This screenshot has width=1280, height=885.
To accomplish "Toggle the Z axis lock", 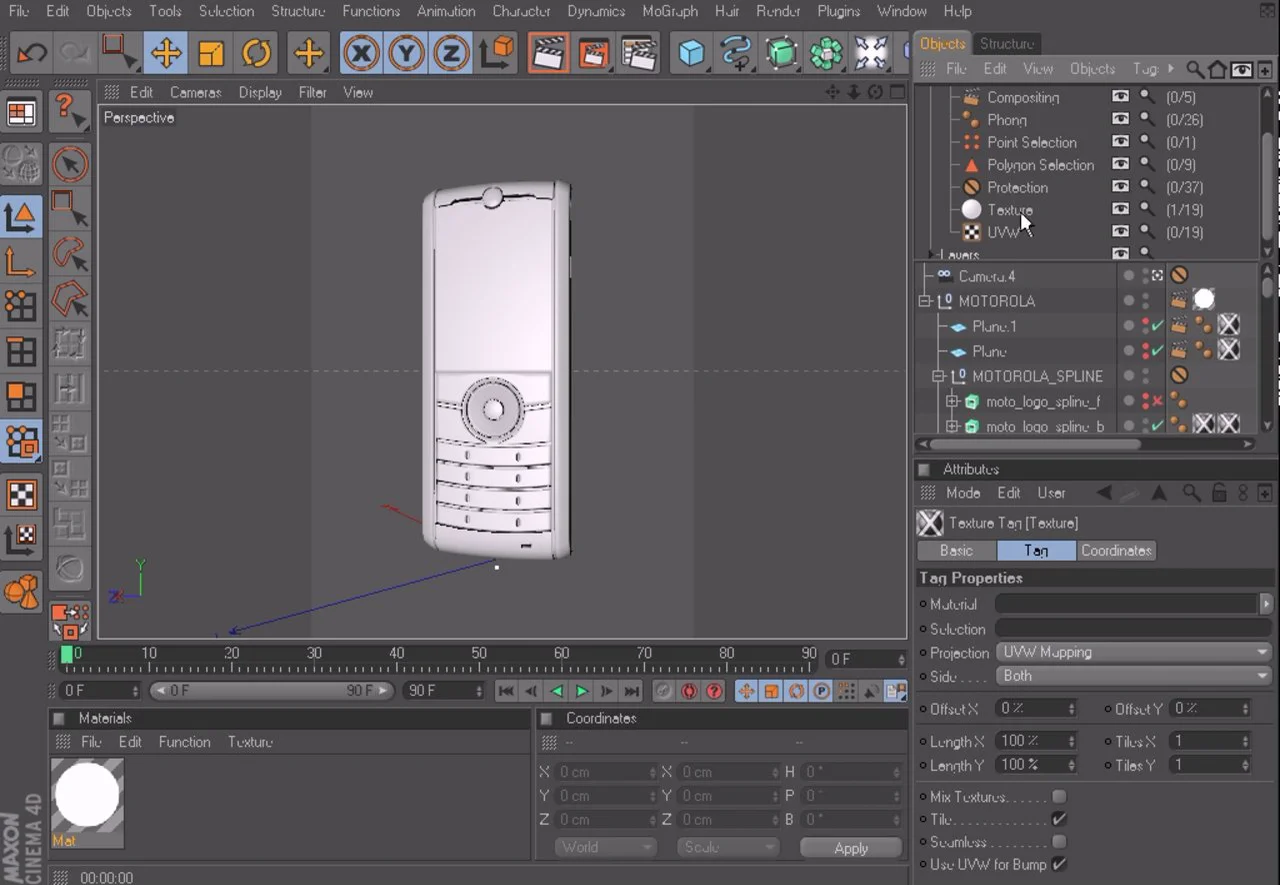I will tap(451, 52).
